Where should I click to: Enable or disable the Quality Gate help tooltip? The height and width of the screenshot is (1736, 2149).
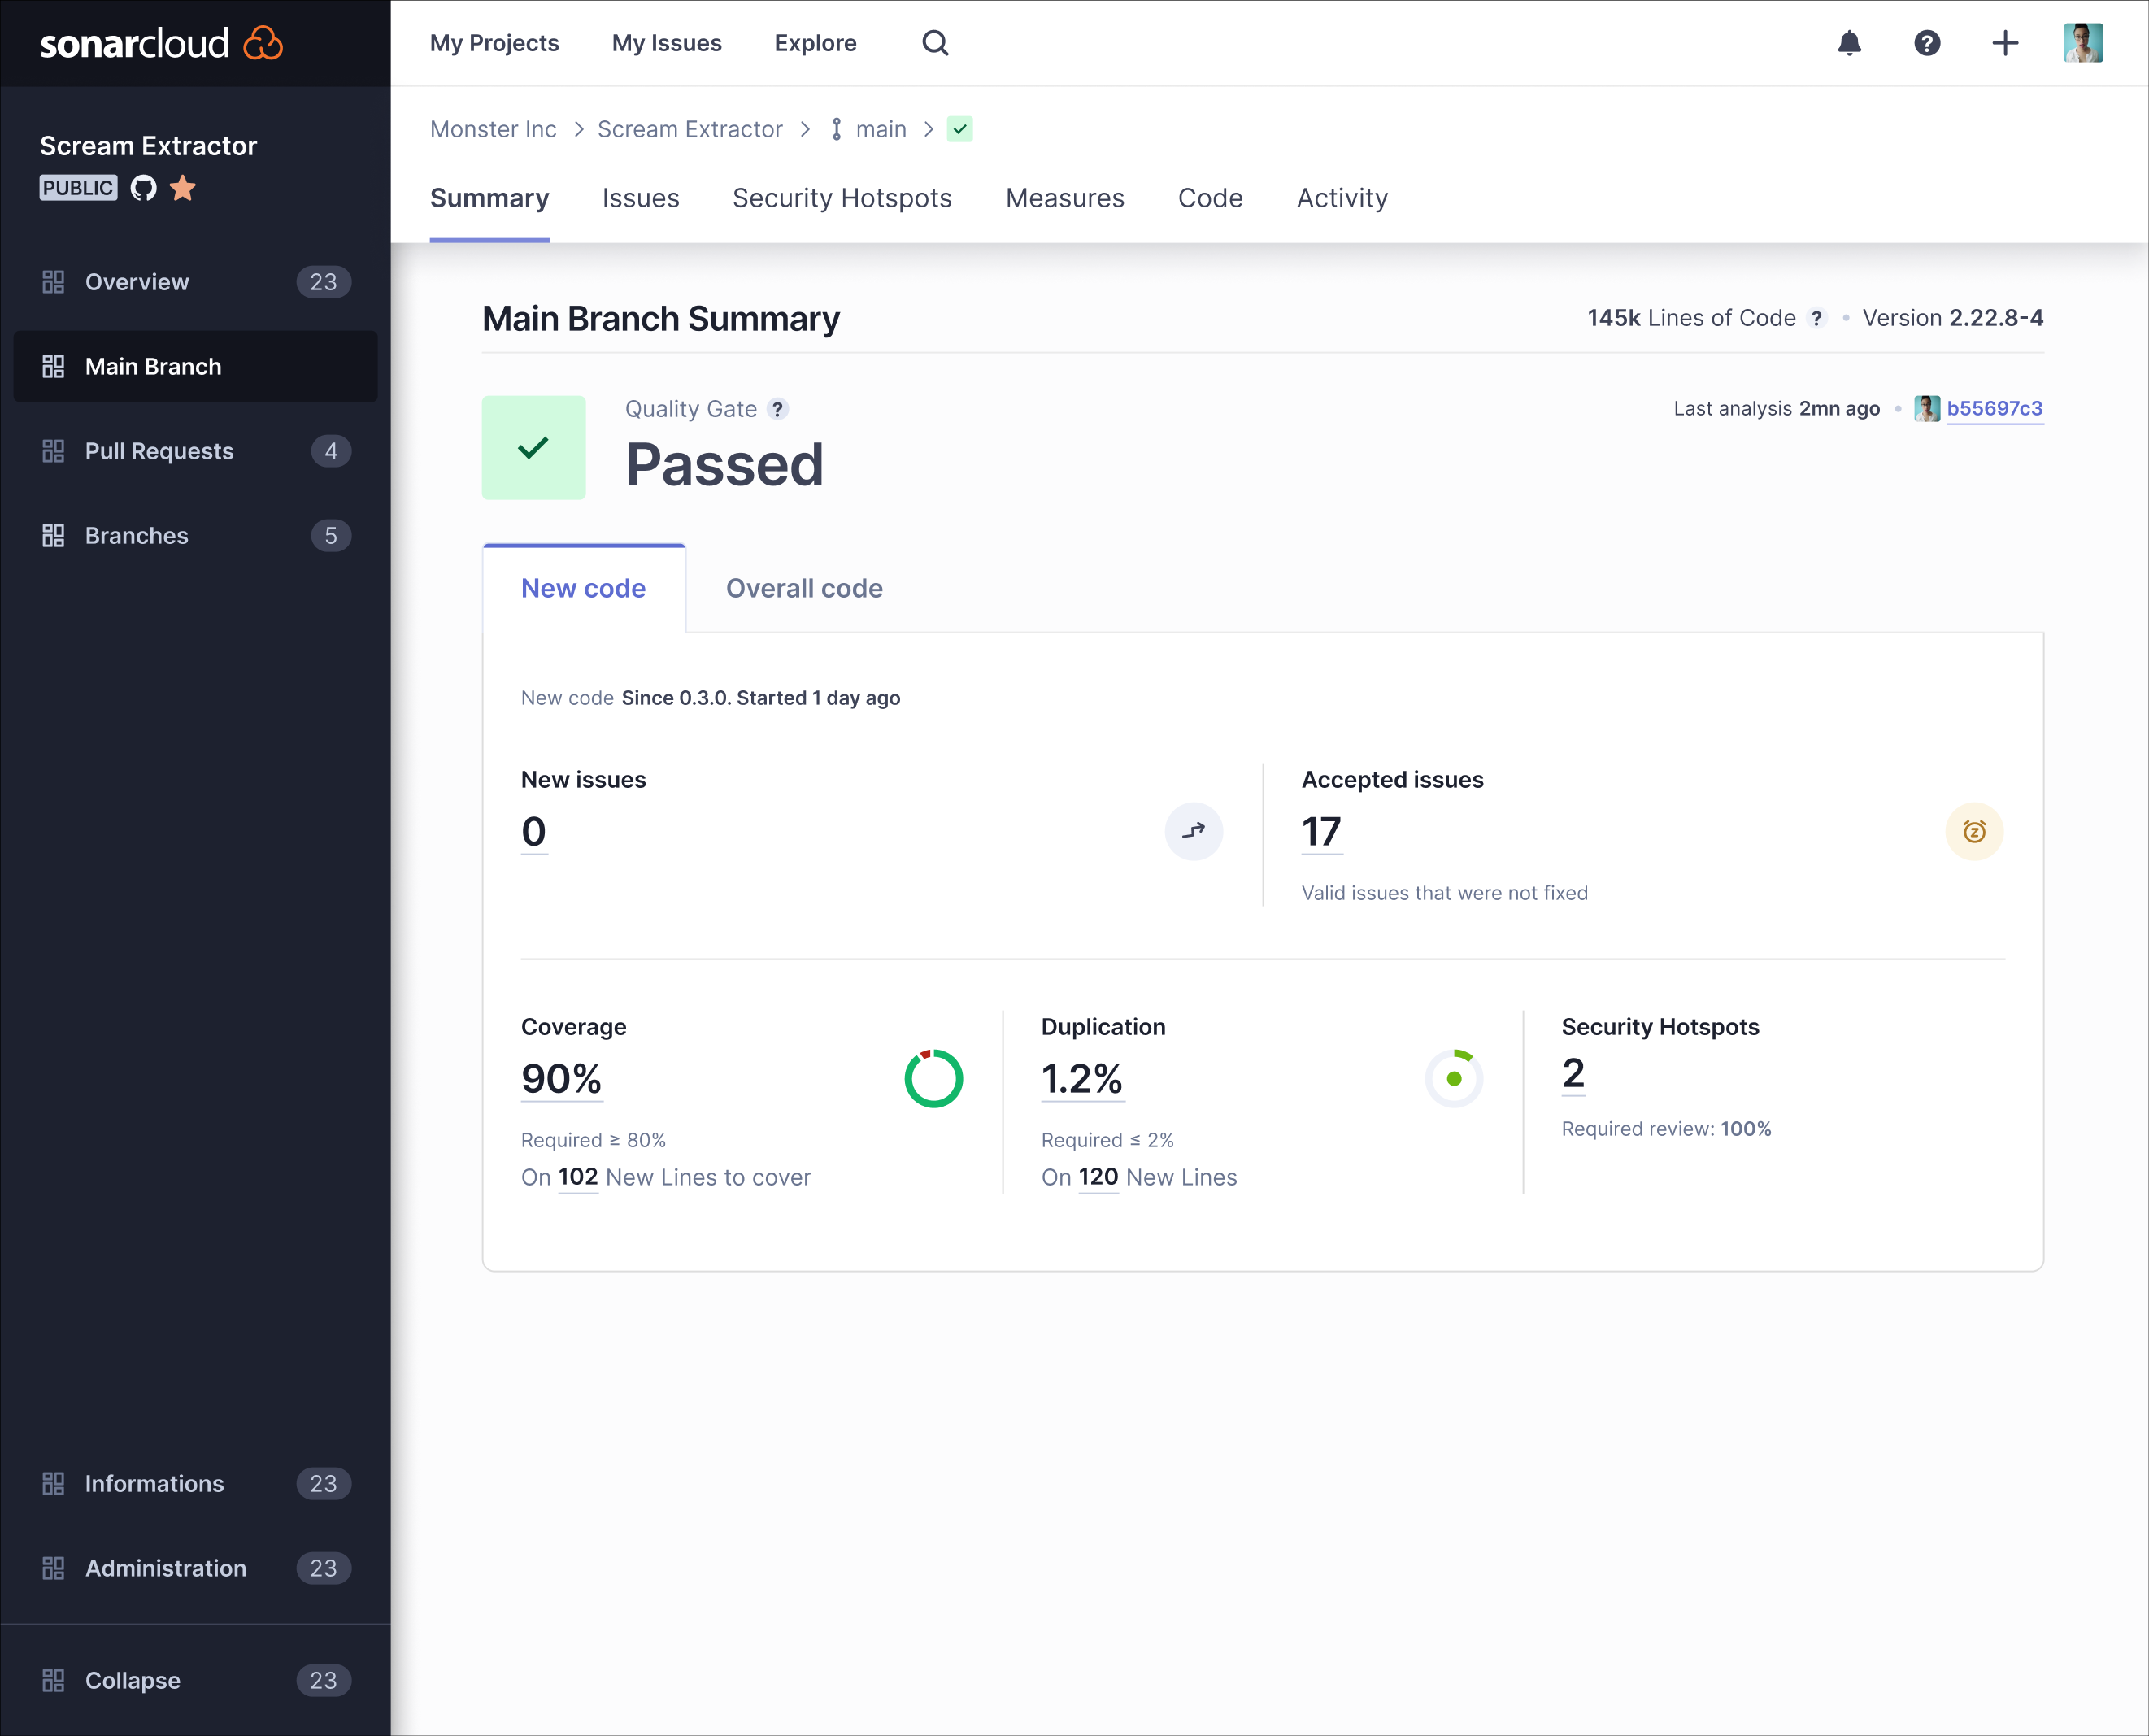(780, 409)
